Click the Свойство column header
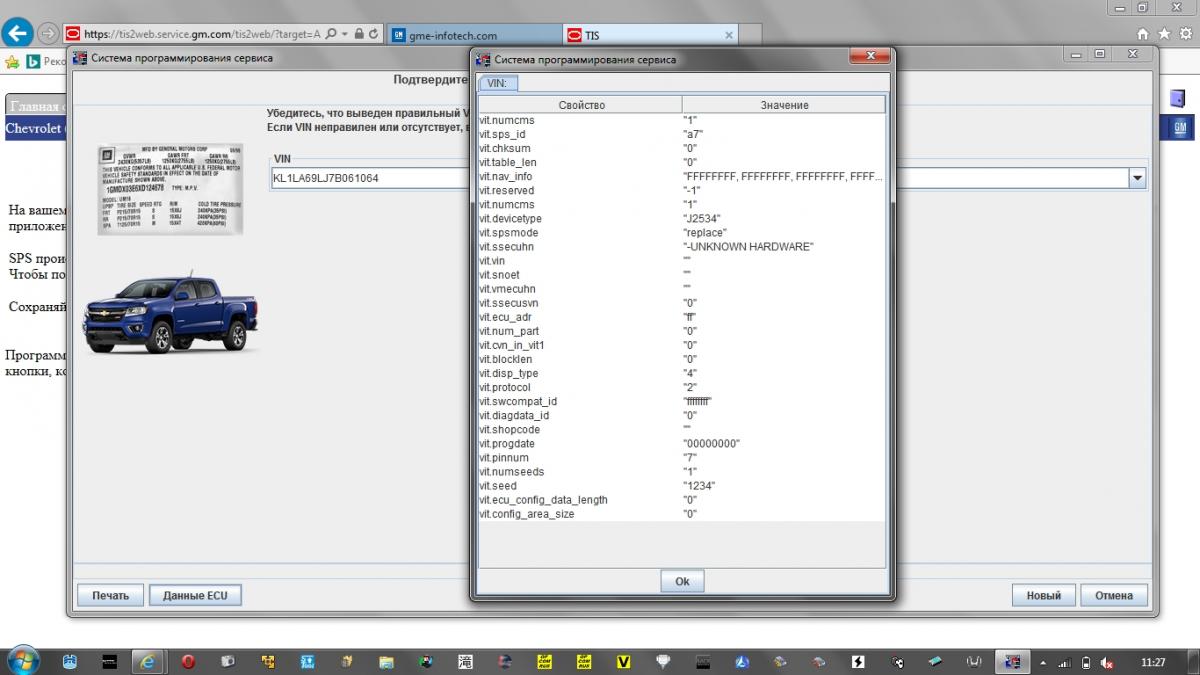 [581, 105]
